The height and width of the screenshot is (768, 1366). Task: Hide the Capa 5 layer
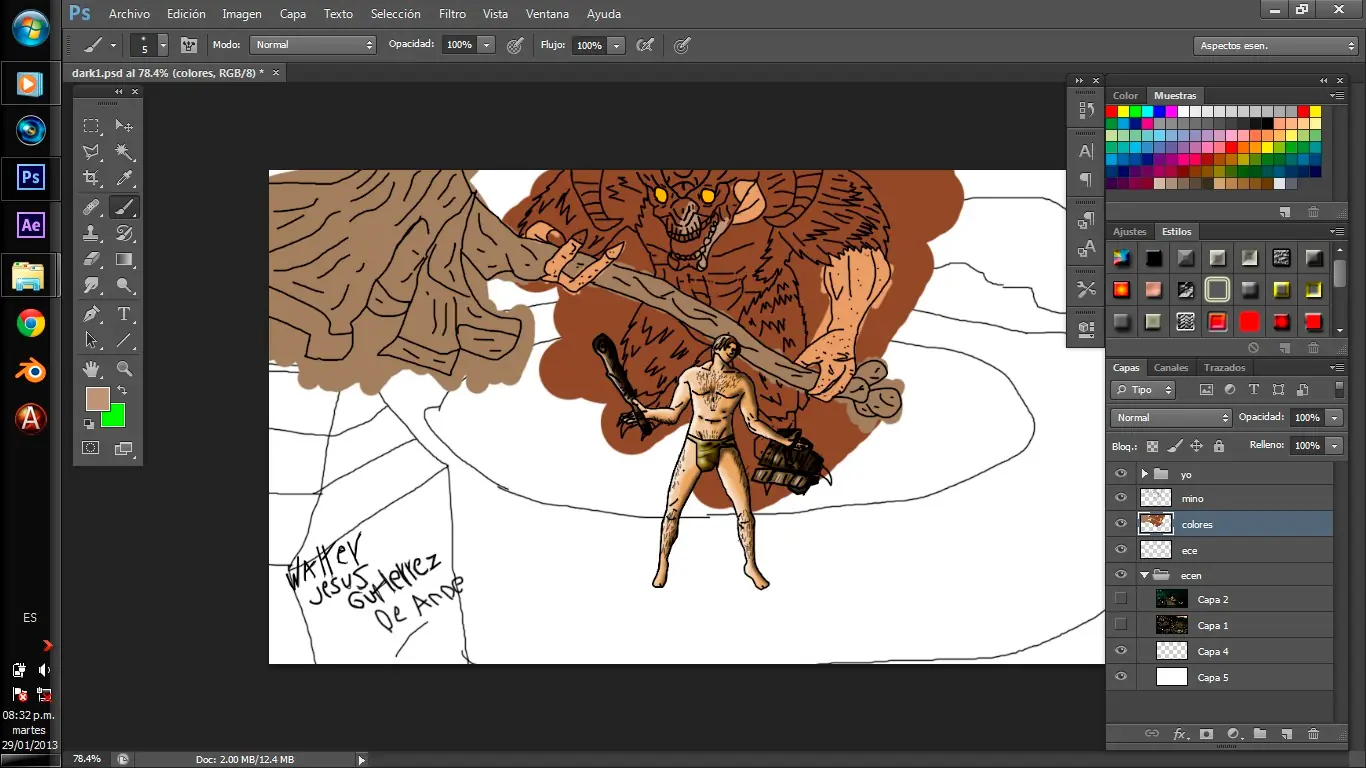point(1120,677)
